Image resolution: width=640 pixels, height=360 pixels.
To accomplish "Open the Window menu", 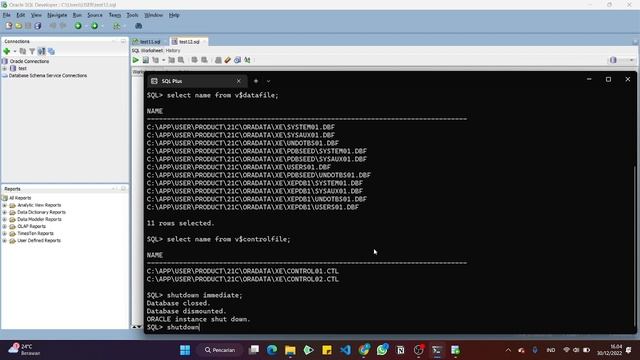I will point(153,15).
